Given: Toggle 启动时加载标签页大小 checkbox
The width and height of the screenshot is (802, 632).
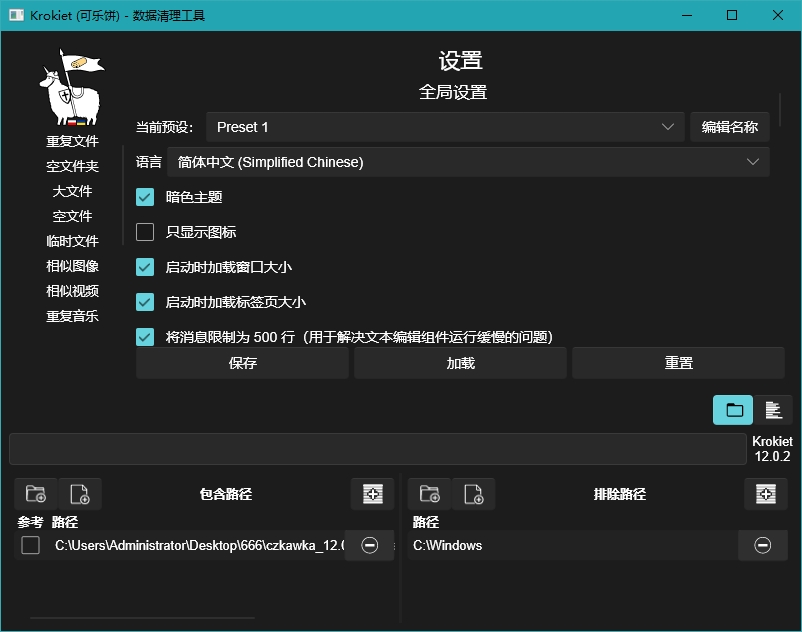Looking at the screenshot, I should (x=145, y=302).
